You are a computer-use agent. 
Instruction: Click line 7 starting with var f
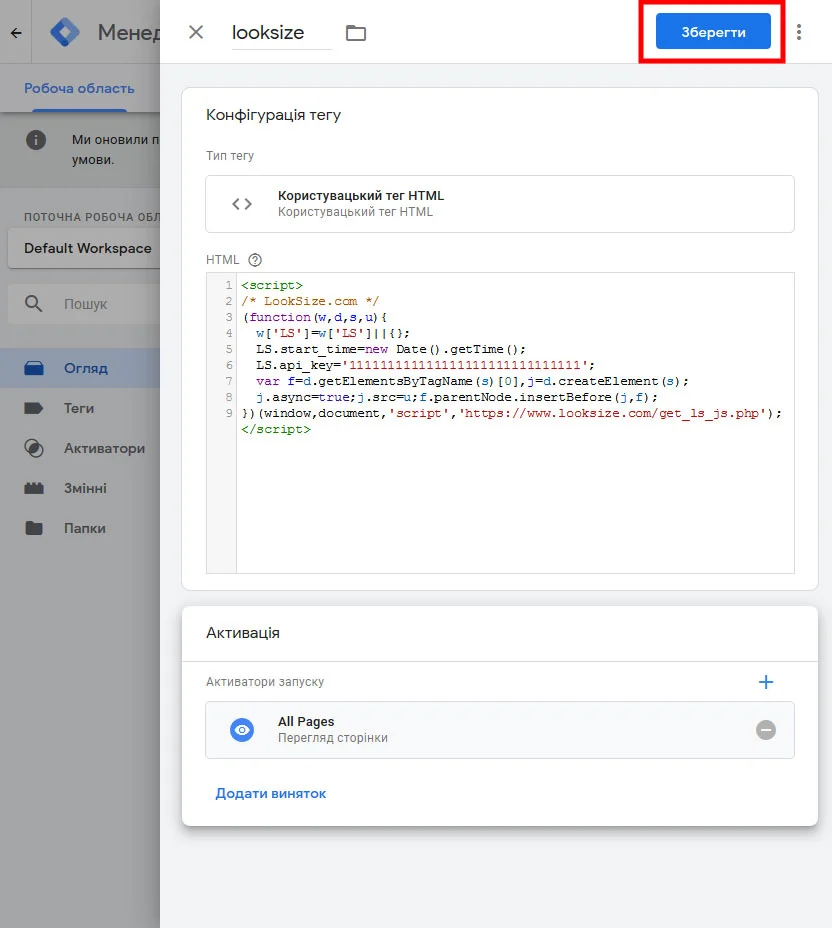(472, 381)
